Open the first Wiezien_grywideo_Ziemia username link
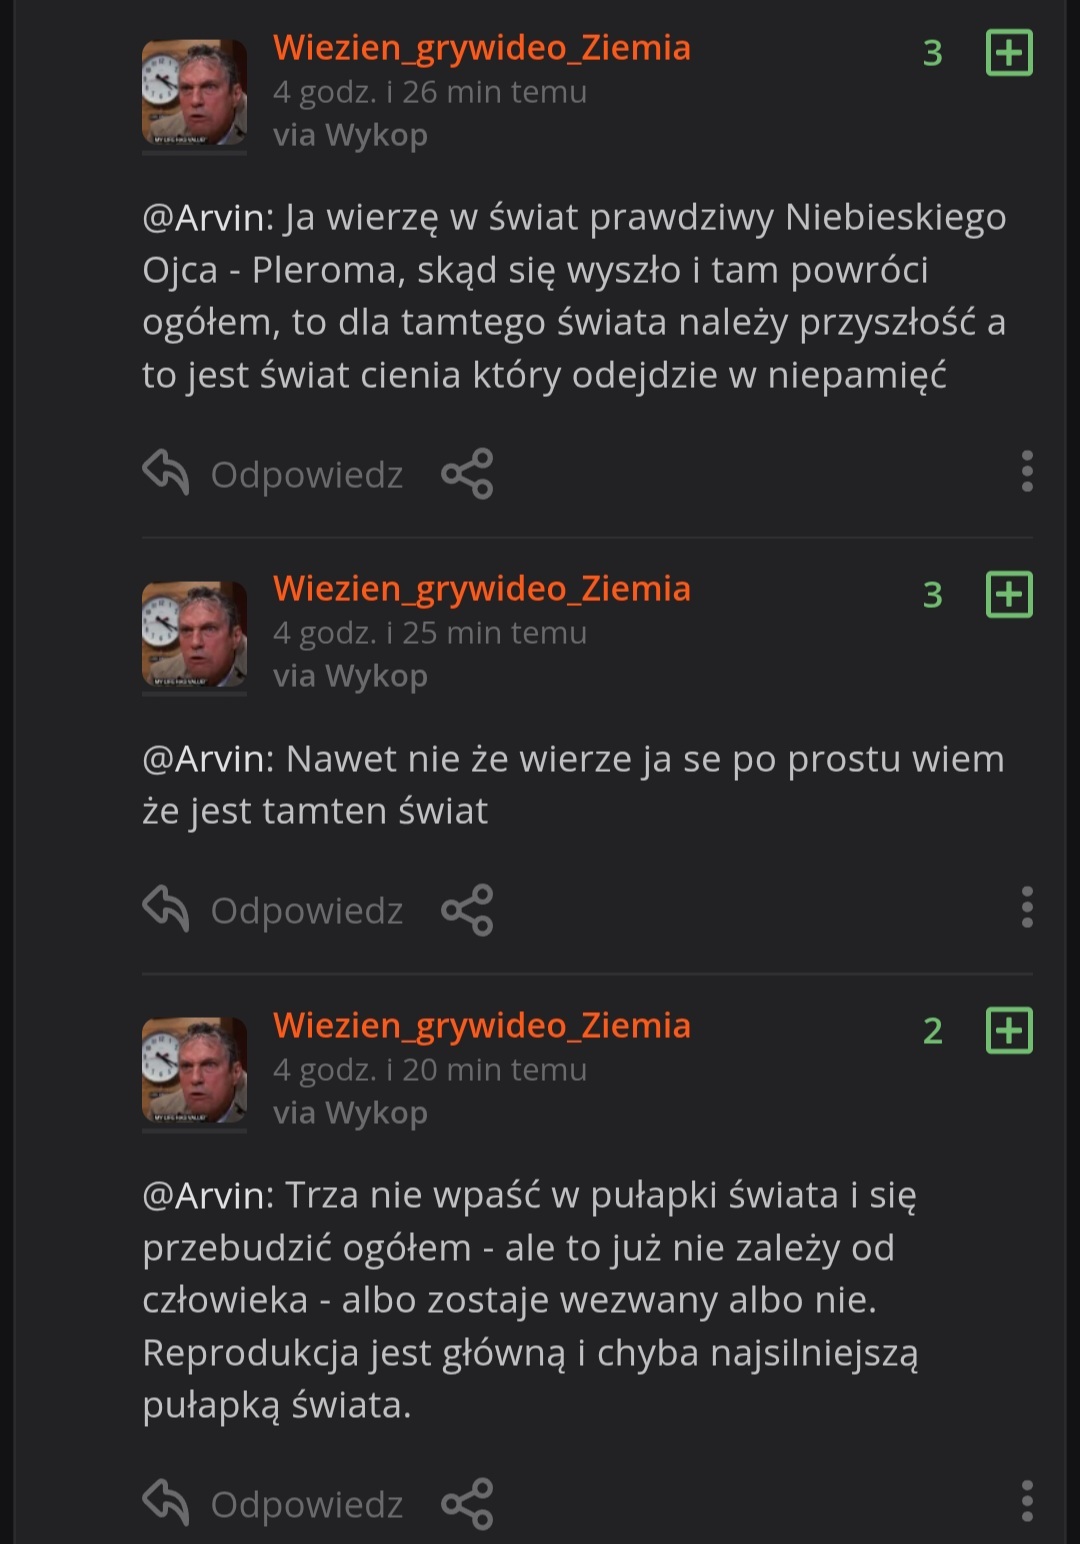The width and height of the screenshot is (1080, 1544). tap(482, 47)
